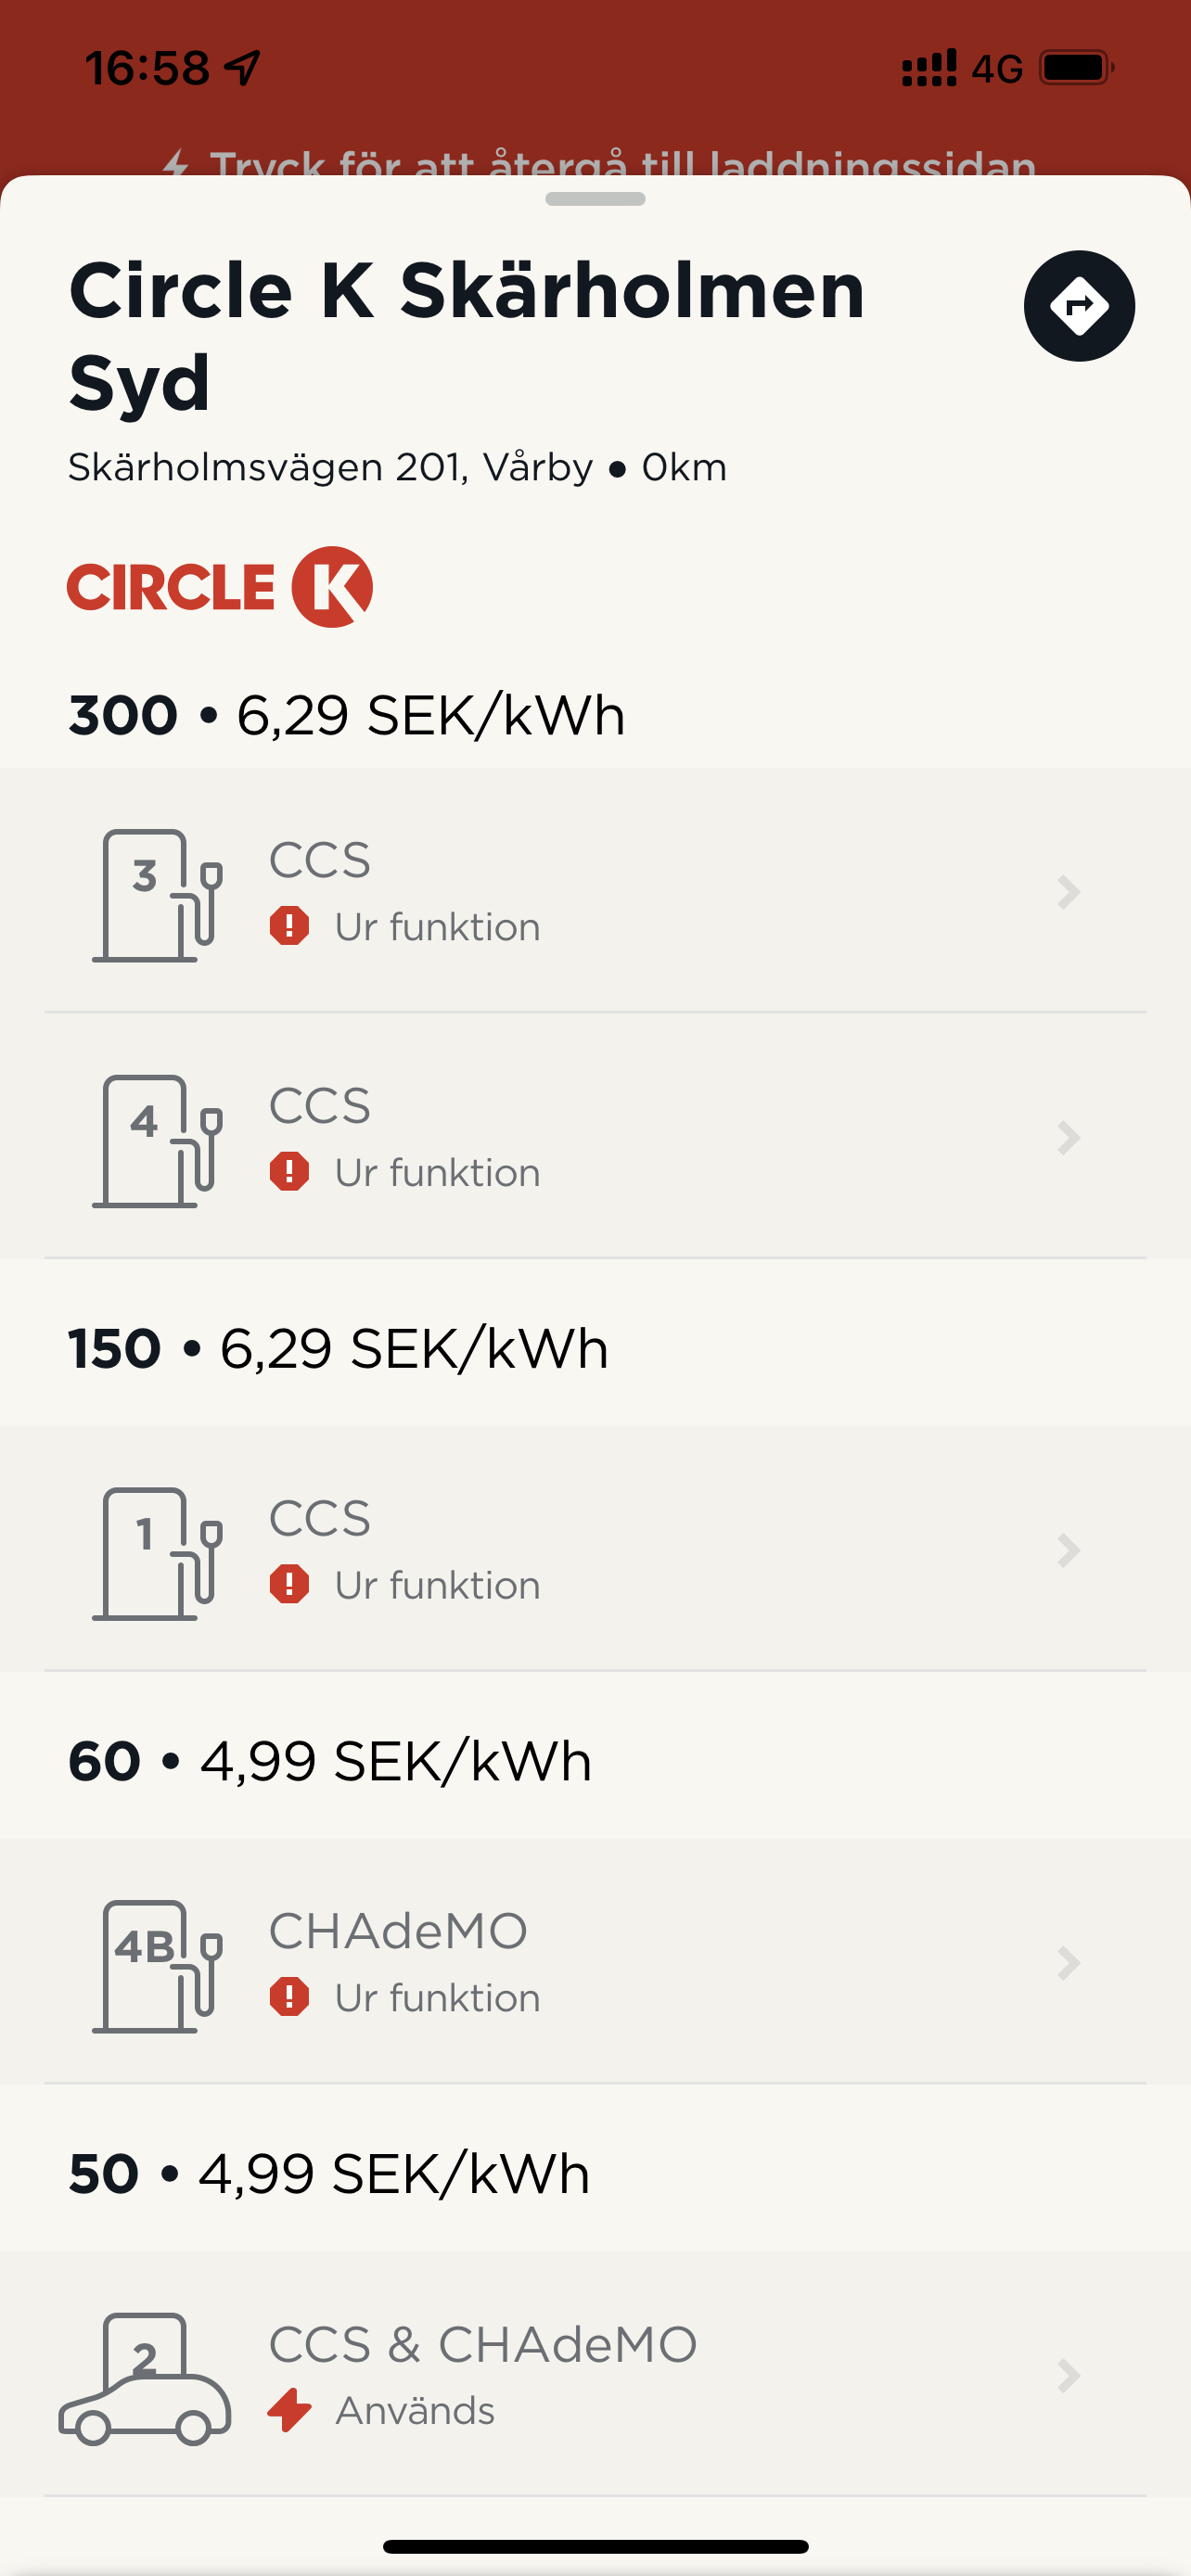Tap the directions navigation icon
The width and height of the screenshot is (1191, 2576).
coord(1079,306)
